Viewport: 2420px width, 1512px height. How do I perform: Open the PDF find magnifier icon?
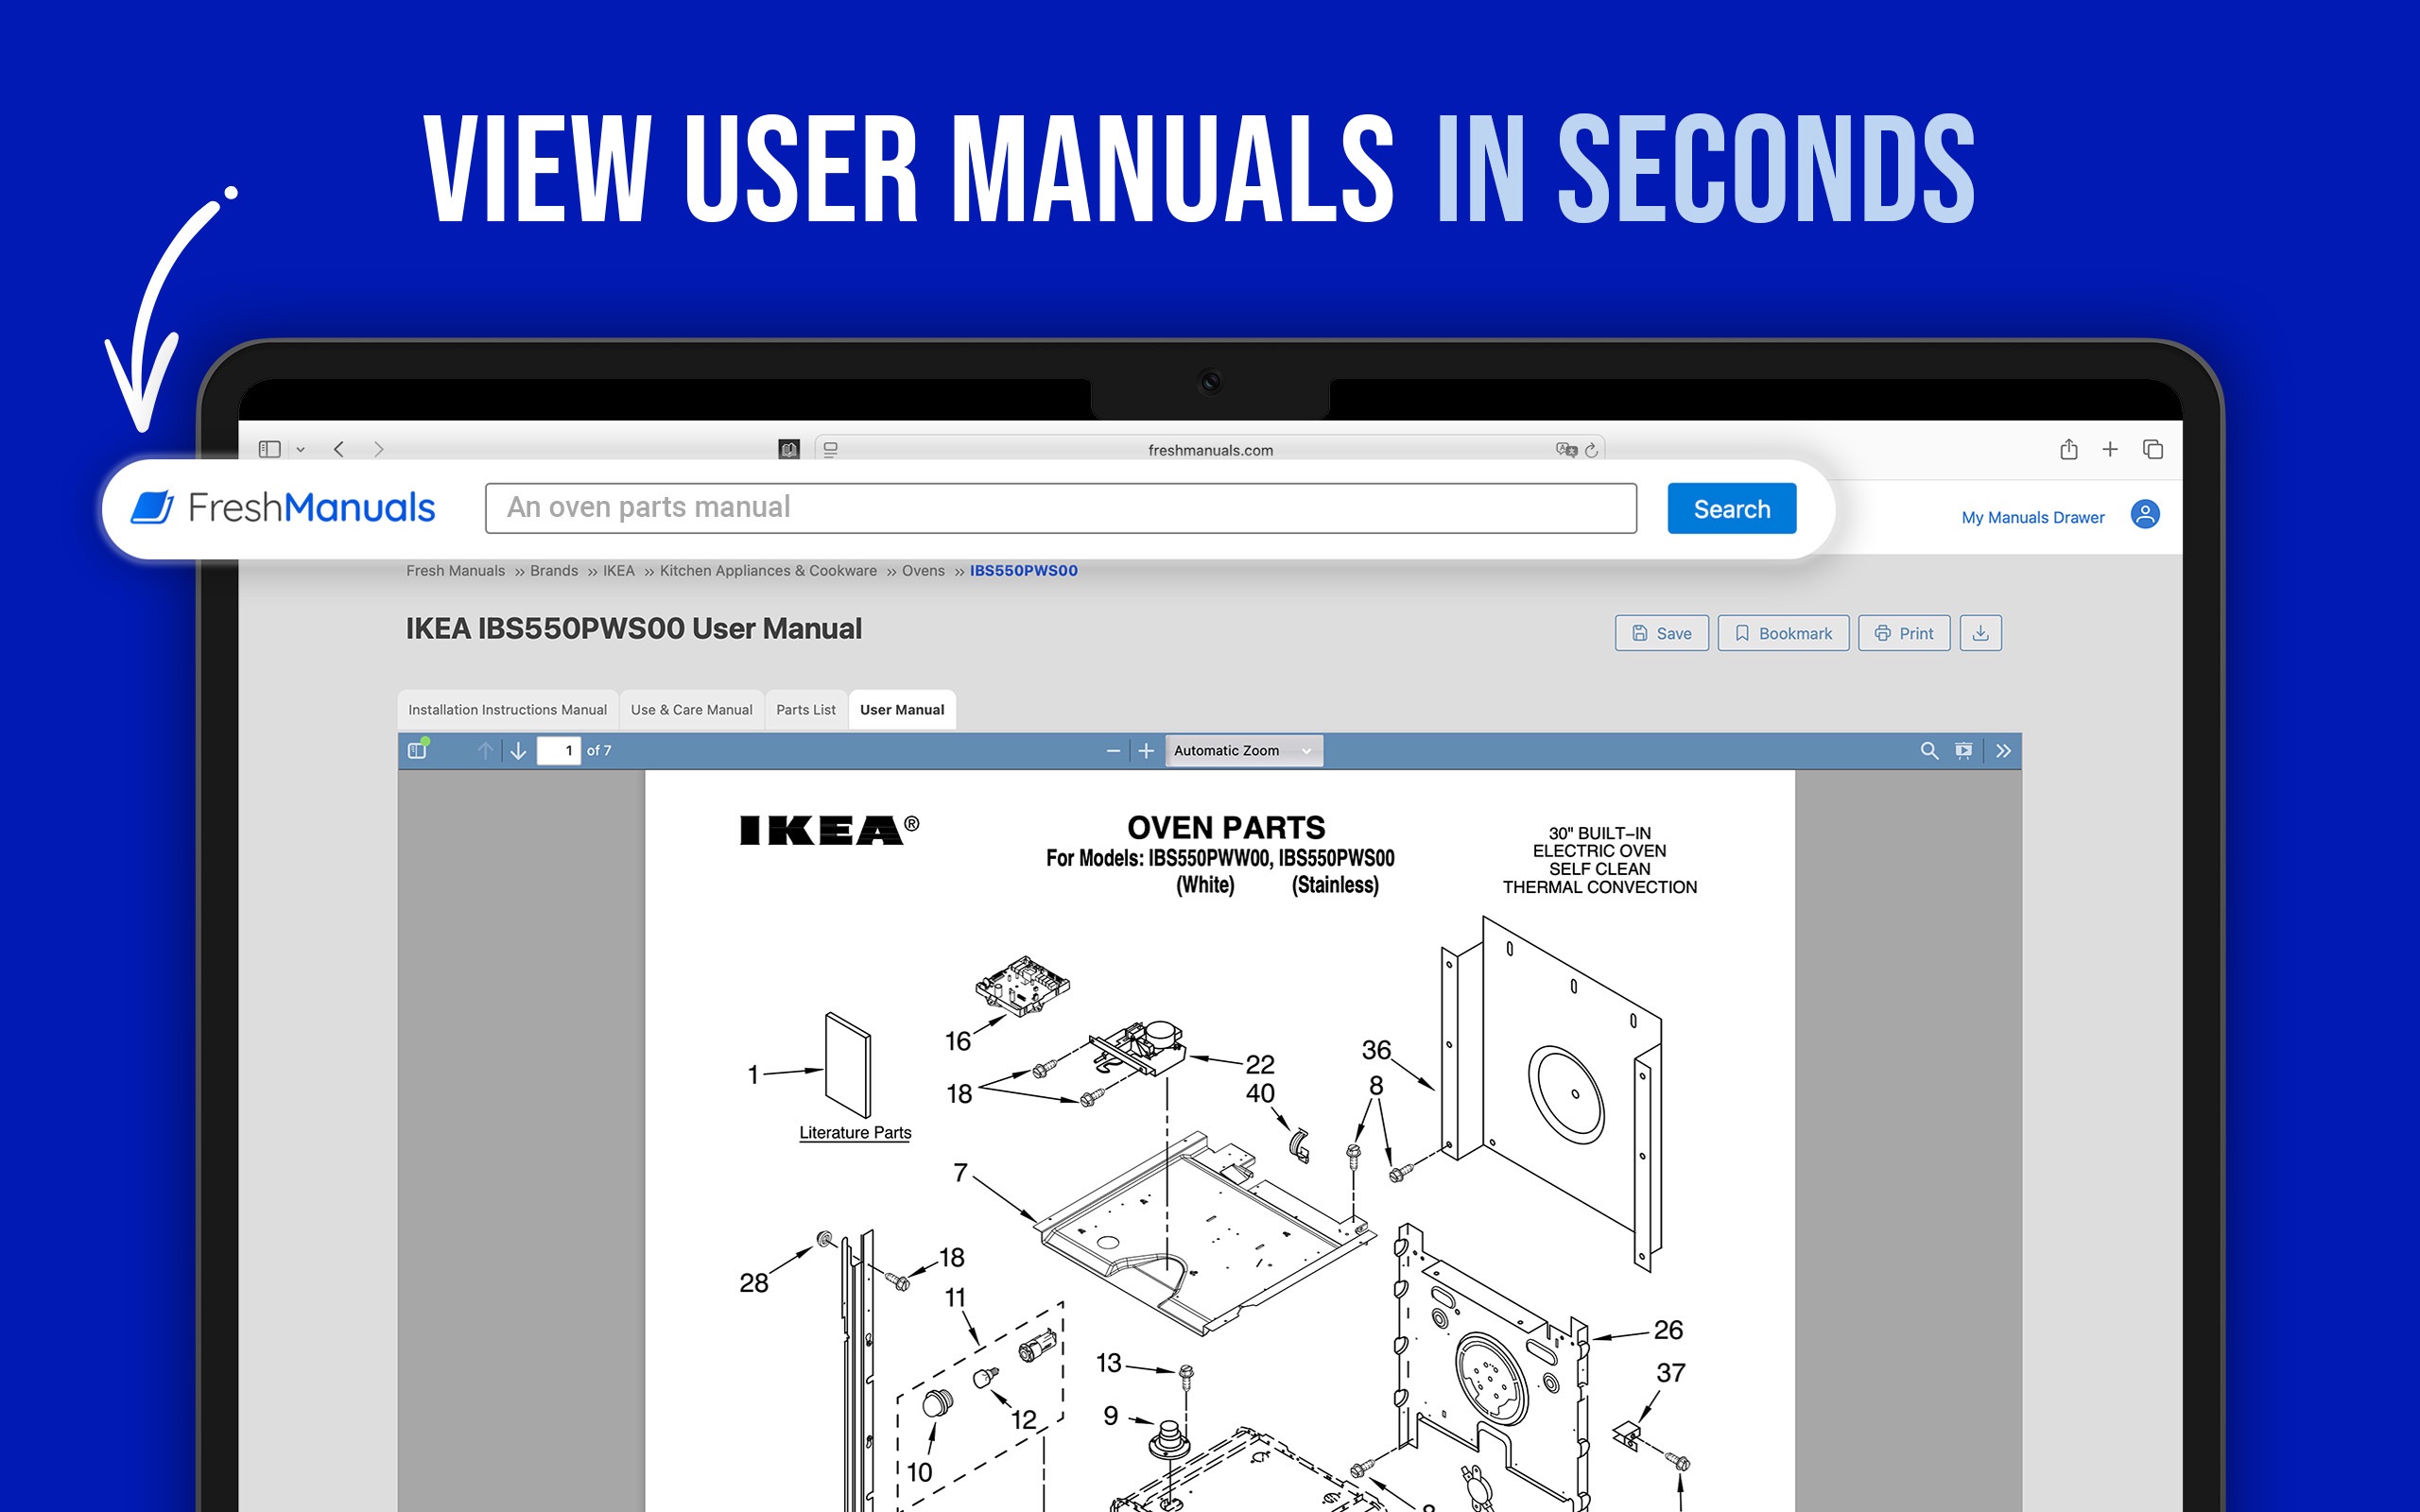coord(1929,751)
